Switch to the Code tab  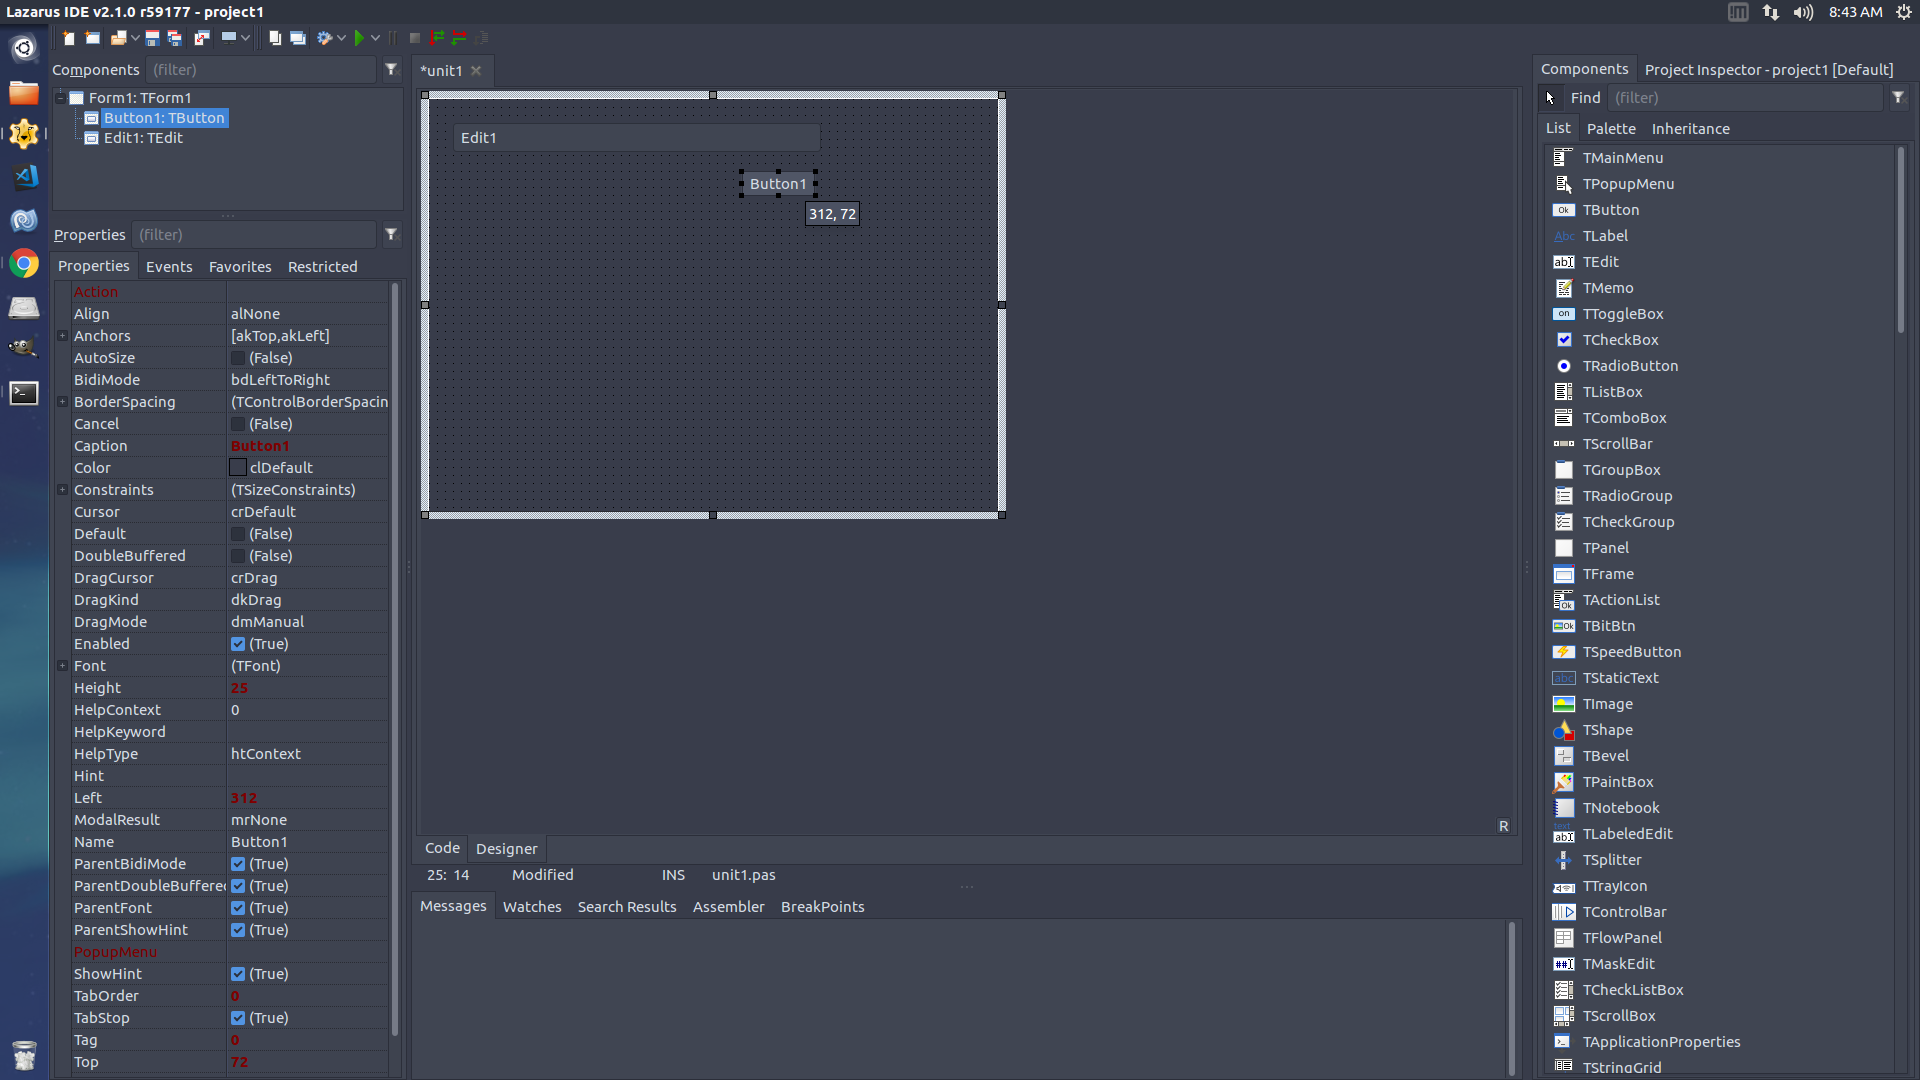(x=442, y=848)
